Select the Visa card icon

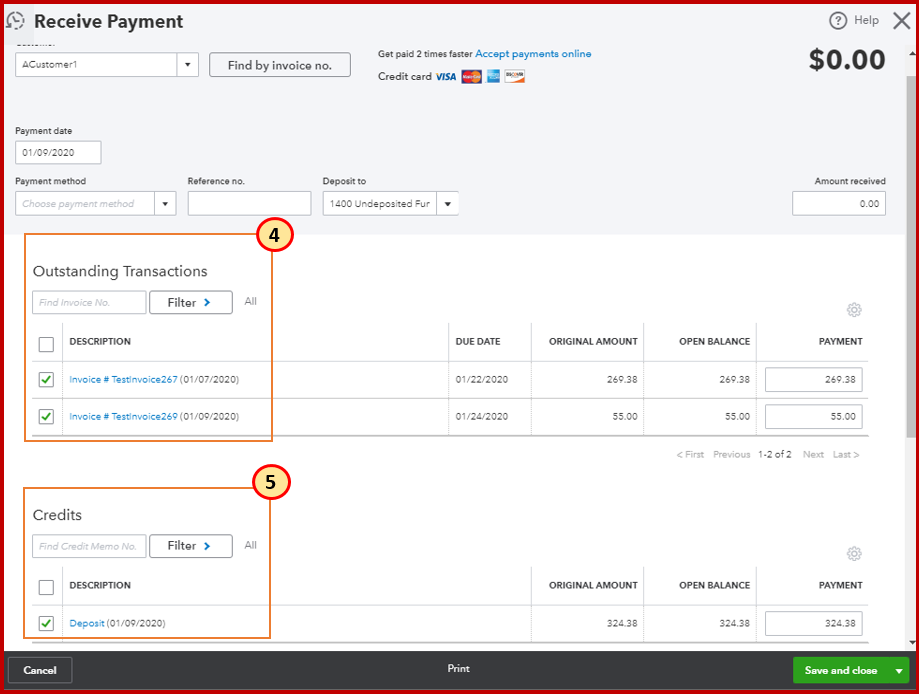(x=444, y=76)
